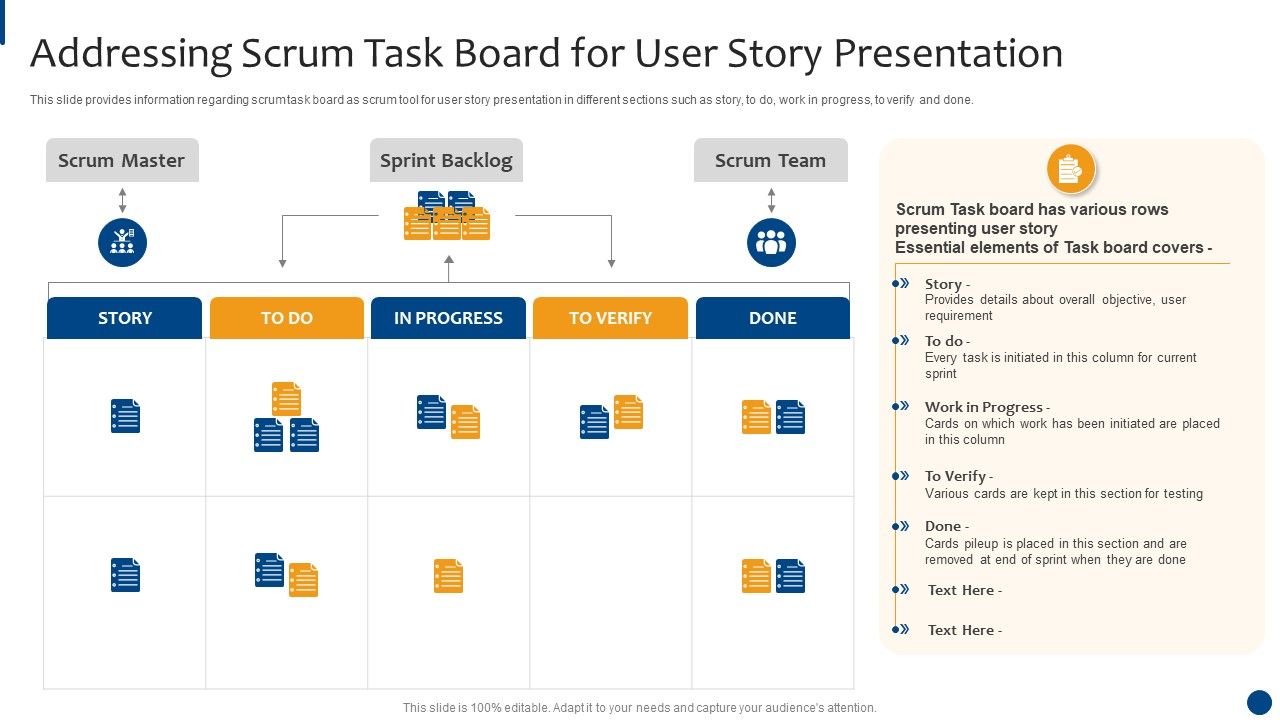Click the To Do two-card stack, second row
Screen dimensions: 1280x720
tap(287, 575)
